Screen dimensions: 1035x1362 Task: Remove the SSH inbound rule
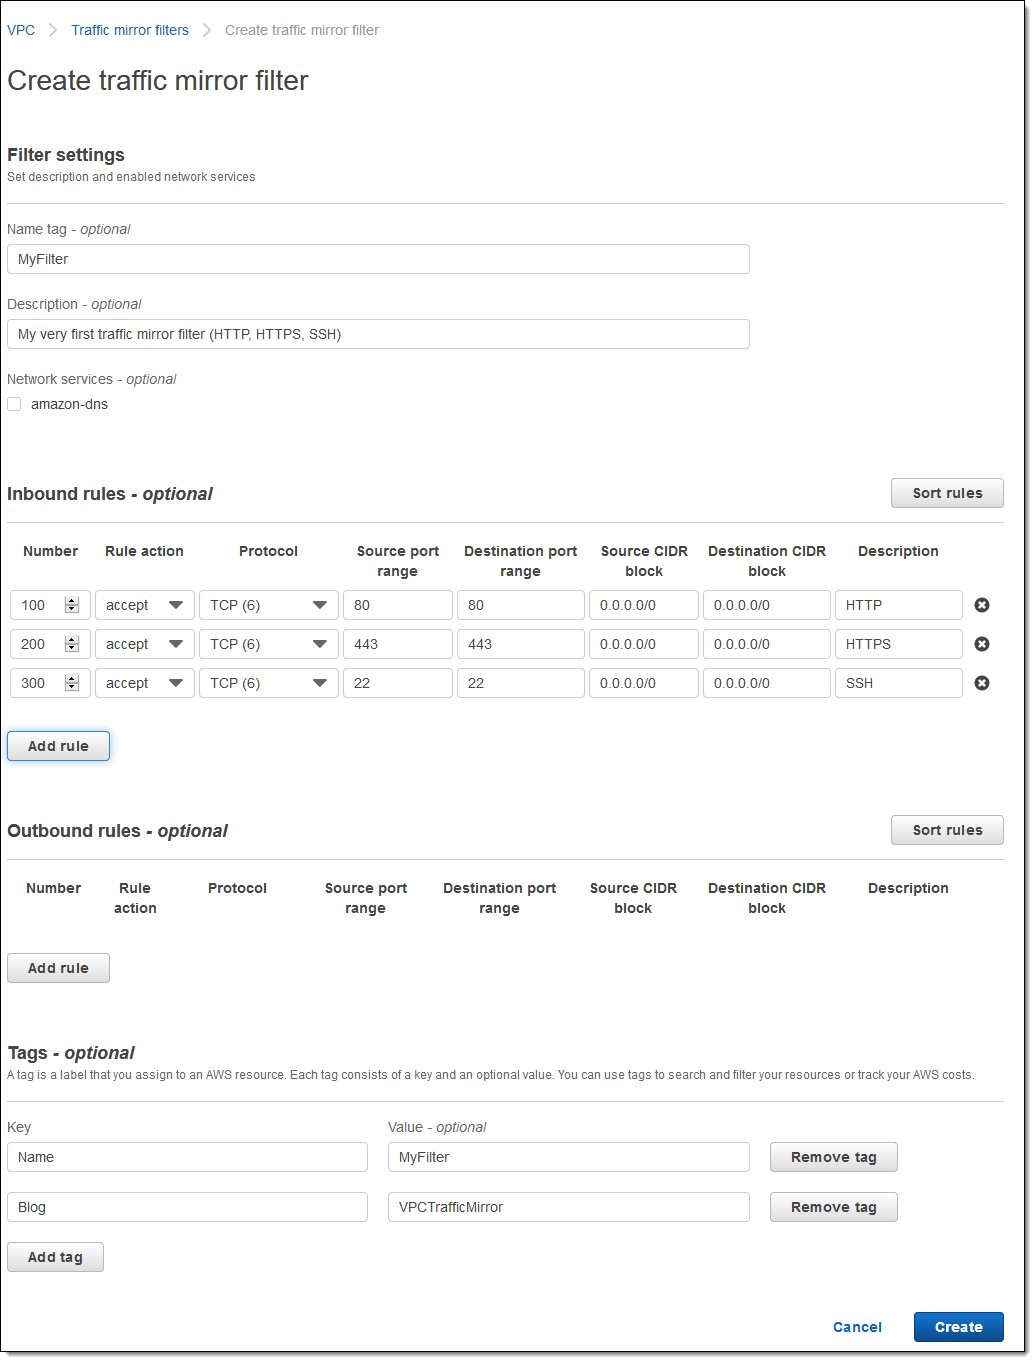pyautogui.click(x=981, y=683)
